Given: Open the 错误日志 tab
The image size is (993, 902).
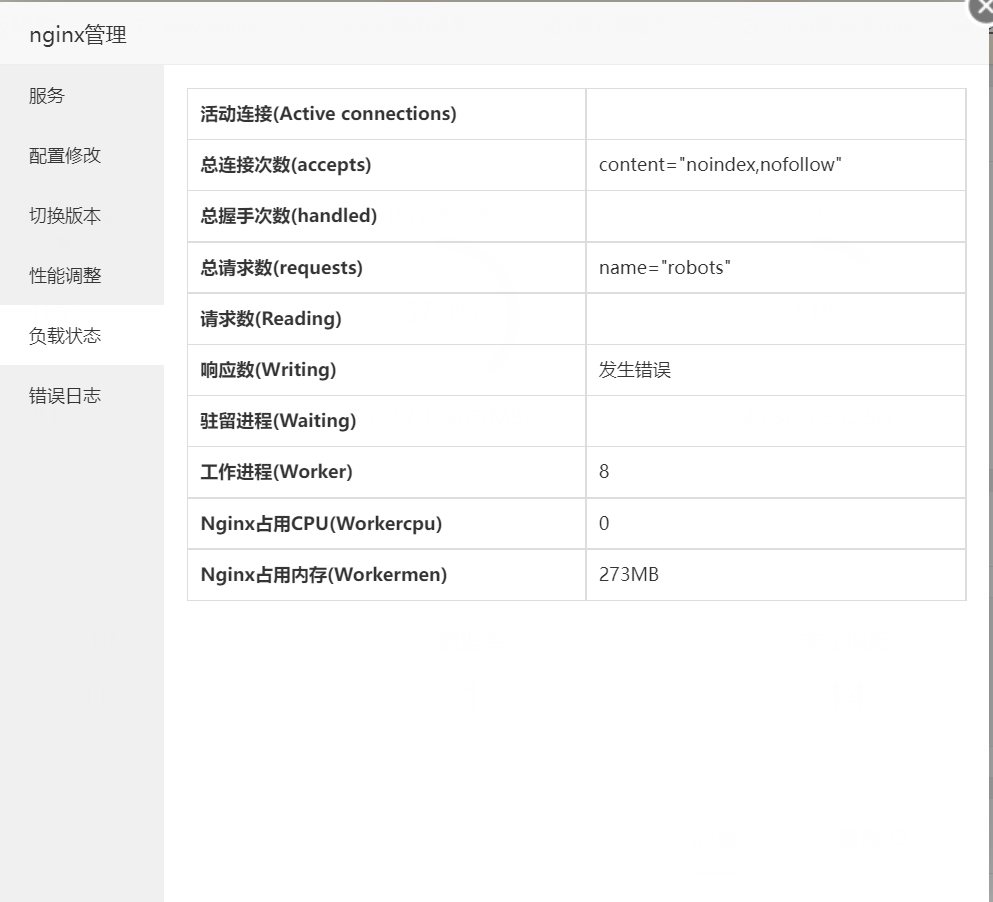Looking at the screenshot, I should 82,396.
